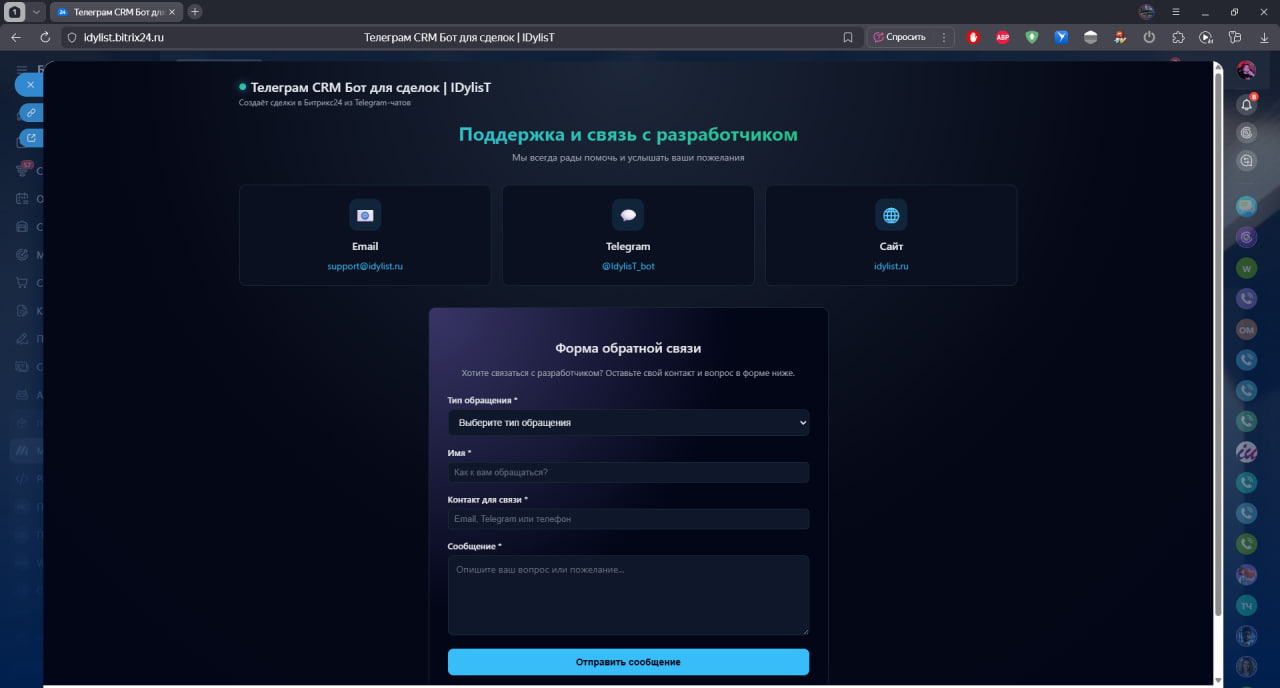Click the Email card icon
This screenshot has width=1280, height=688.
(365, 215)
